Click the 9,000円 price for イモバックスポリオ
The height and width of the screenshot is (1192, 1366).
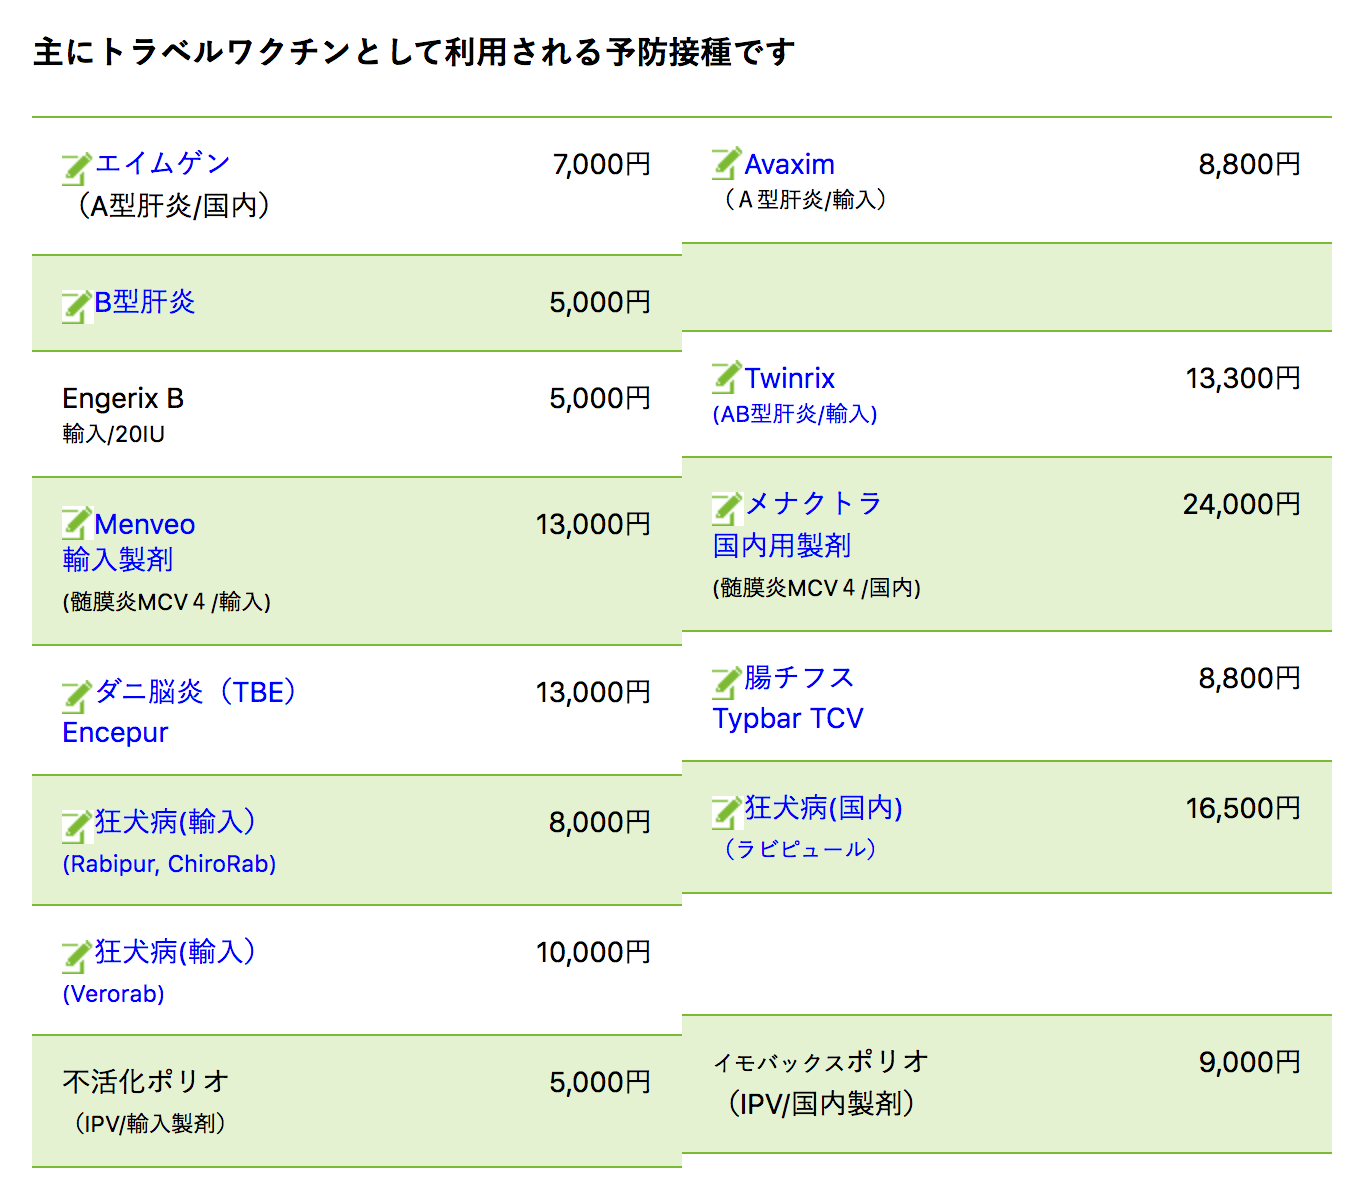click(1250, 1062)
